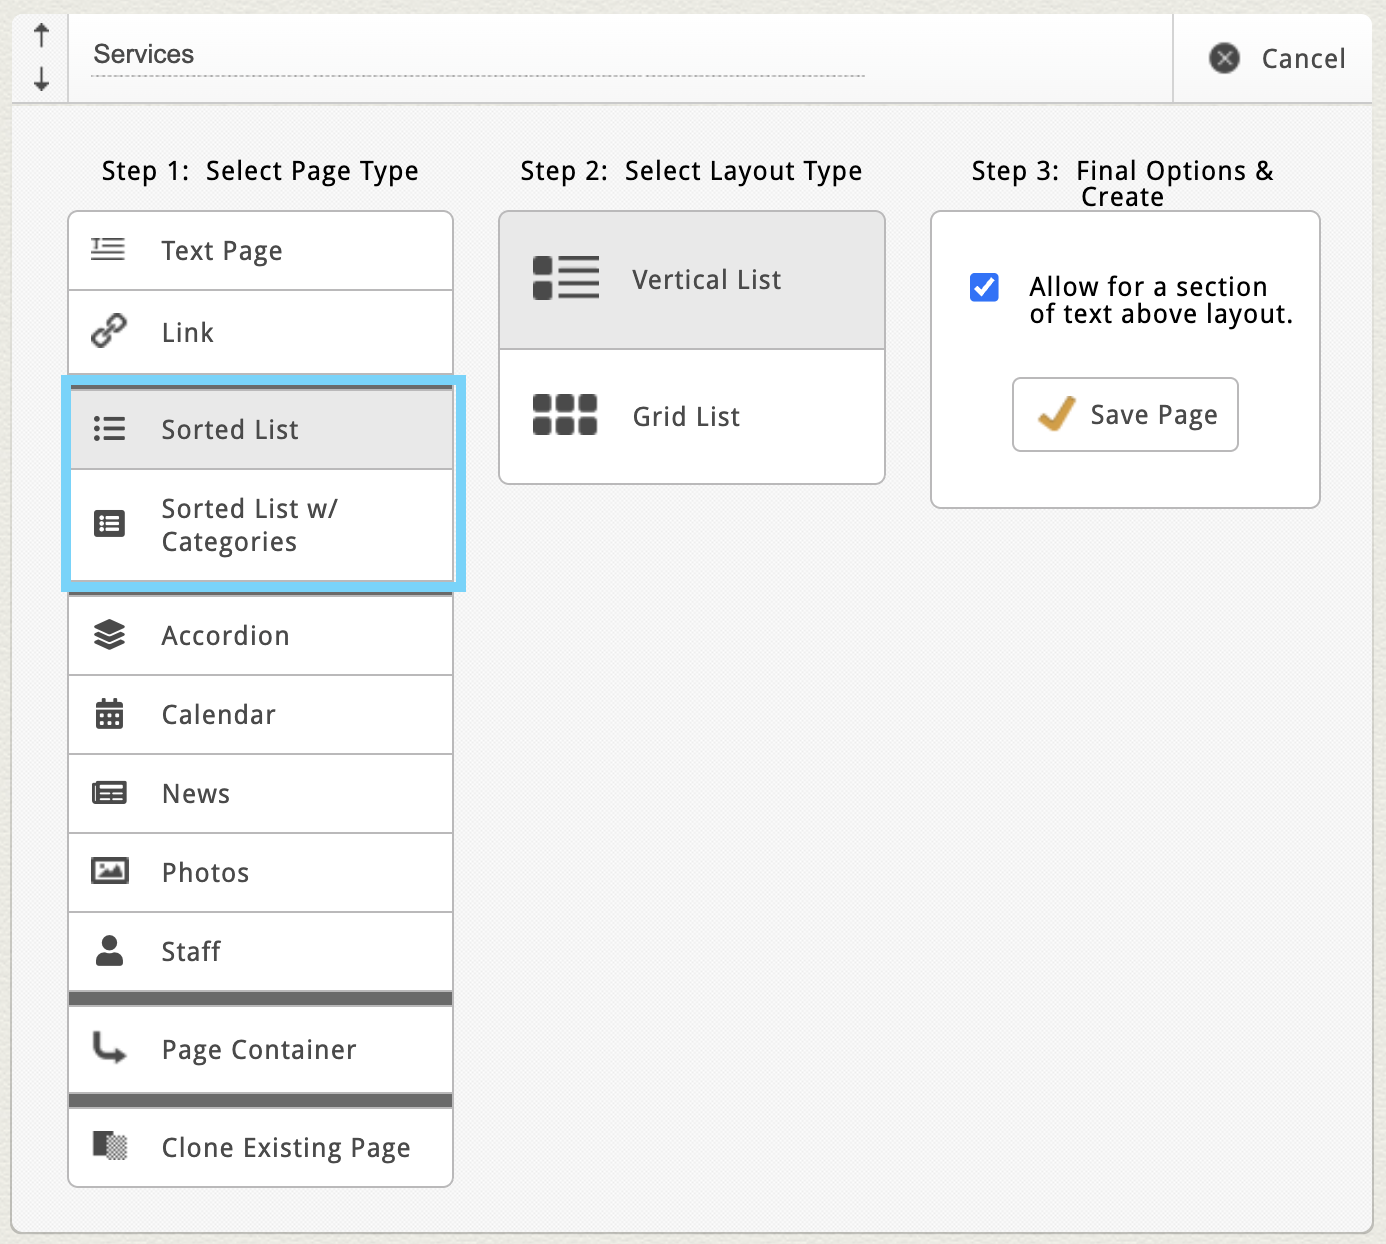
Task: Click the chain Link icon
Action: coord(108,331)
